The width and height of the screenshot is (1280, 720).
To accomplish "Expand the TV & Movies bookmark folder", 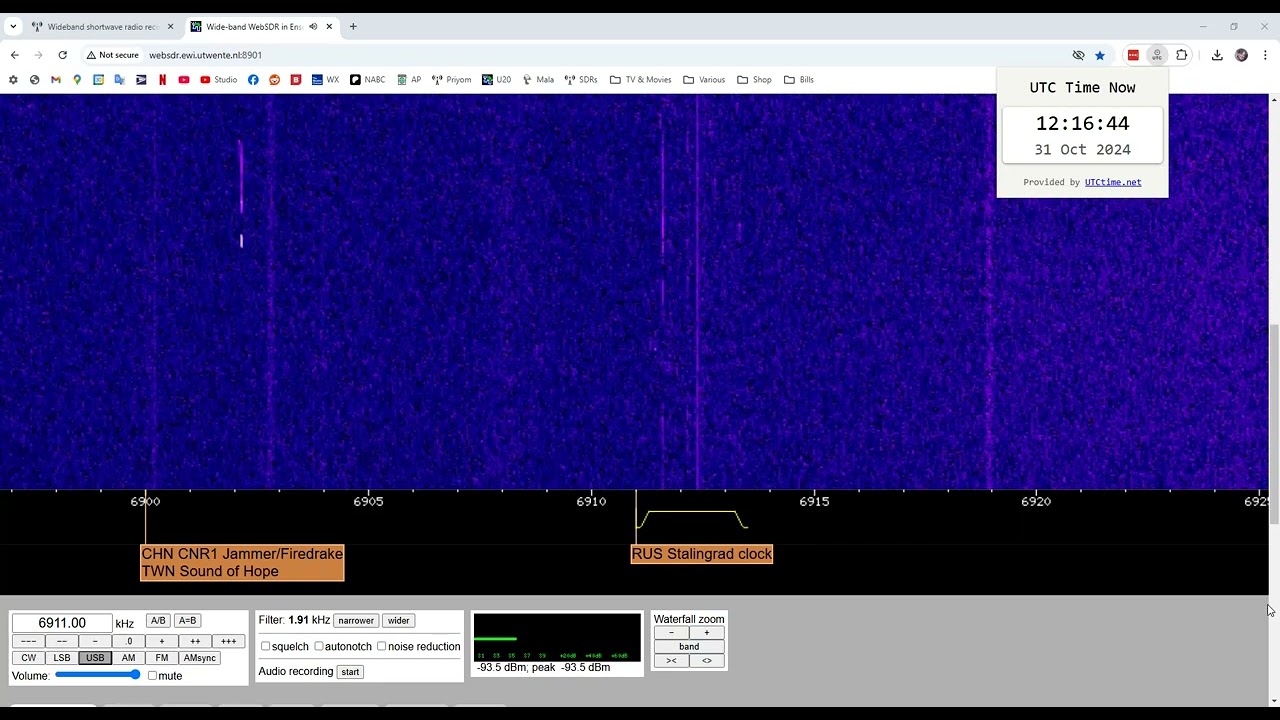I will click(x=640, y=80).
